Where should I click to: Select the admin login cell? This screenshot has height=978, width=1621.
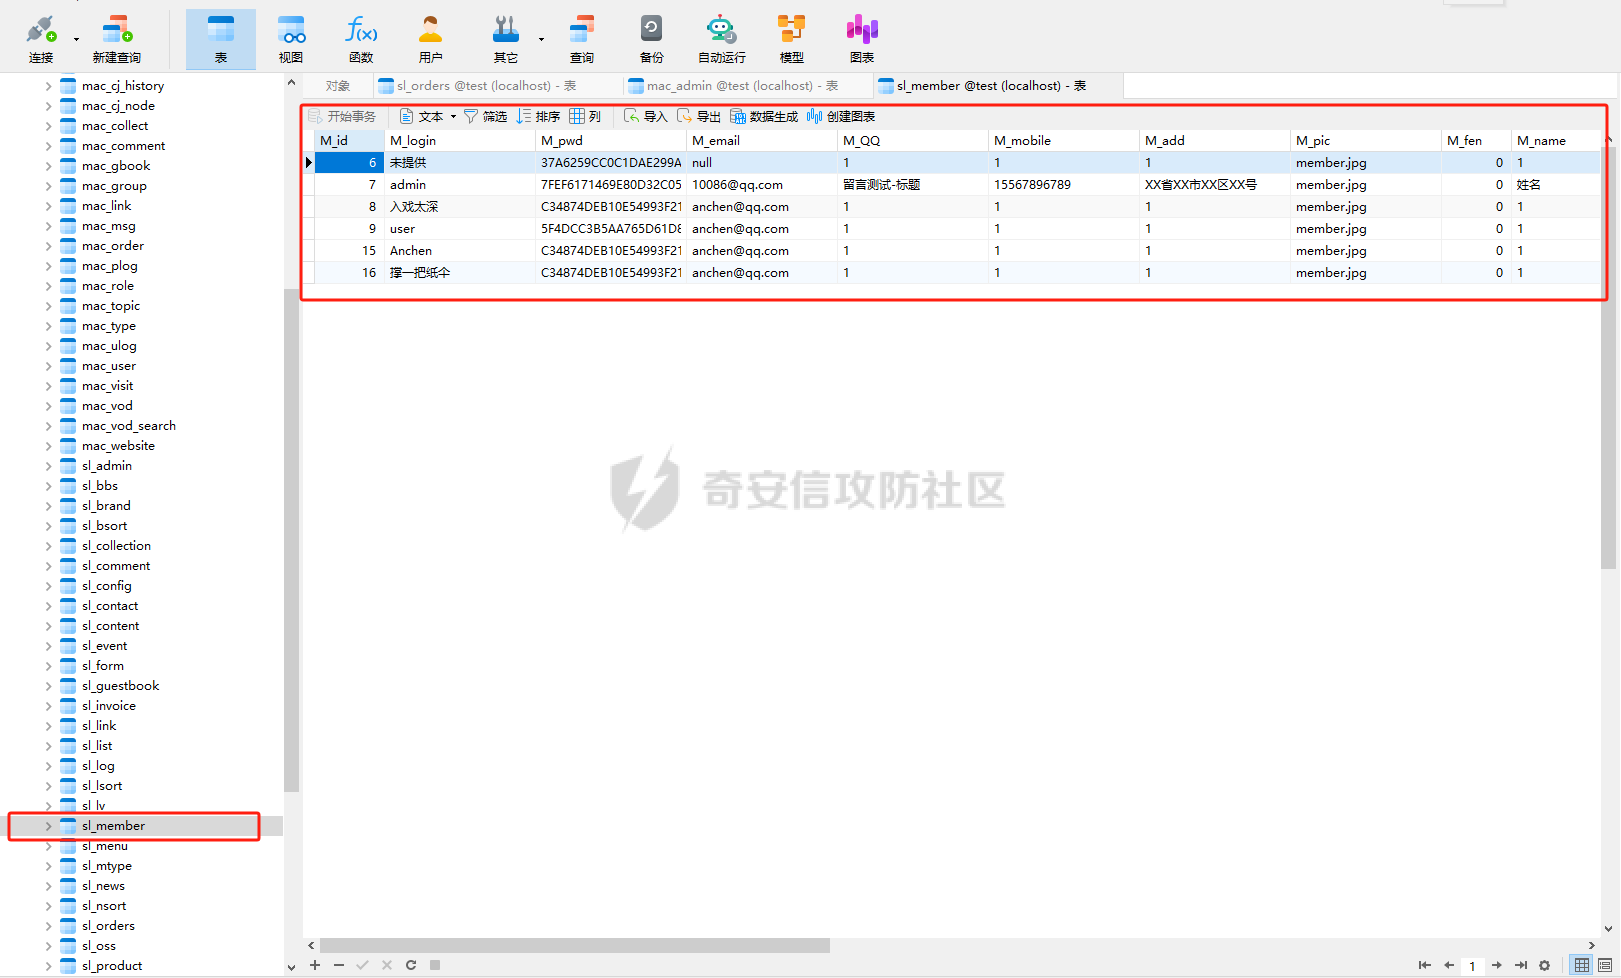coord(459,185)
